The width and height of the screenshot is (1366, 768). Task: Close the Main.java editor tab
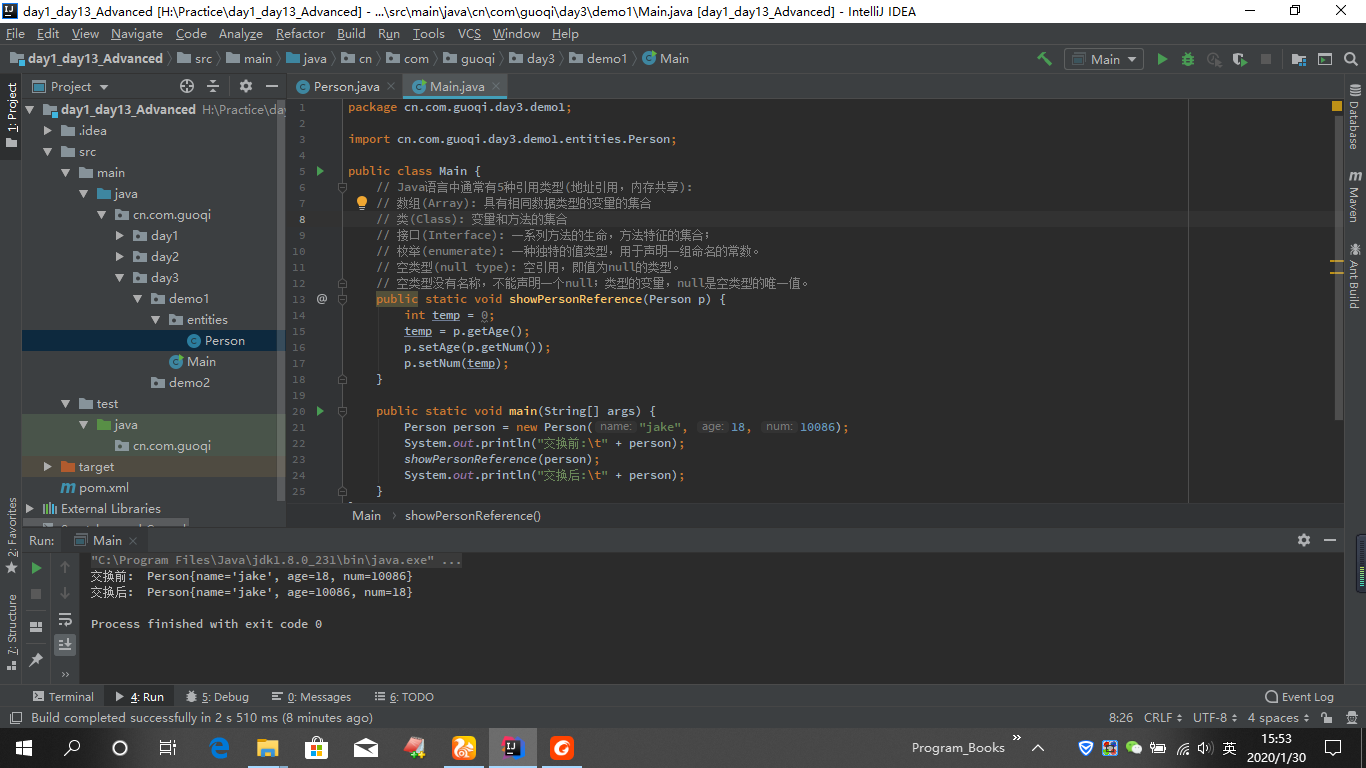[x=497, y=87]
